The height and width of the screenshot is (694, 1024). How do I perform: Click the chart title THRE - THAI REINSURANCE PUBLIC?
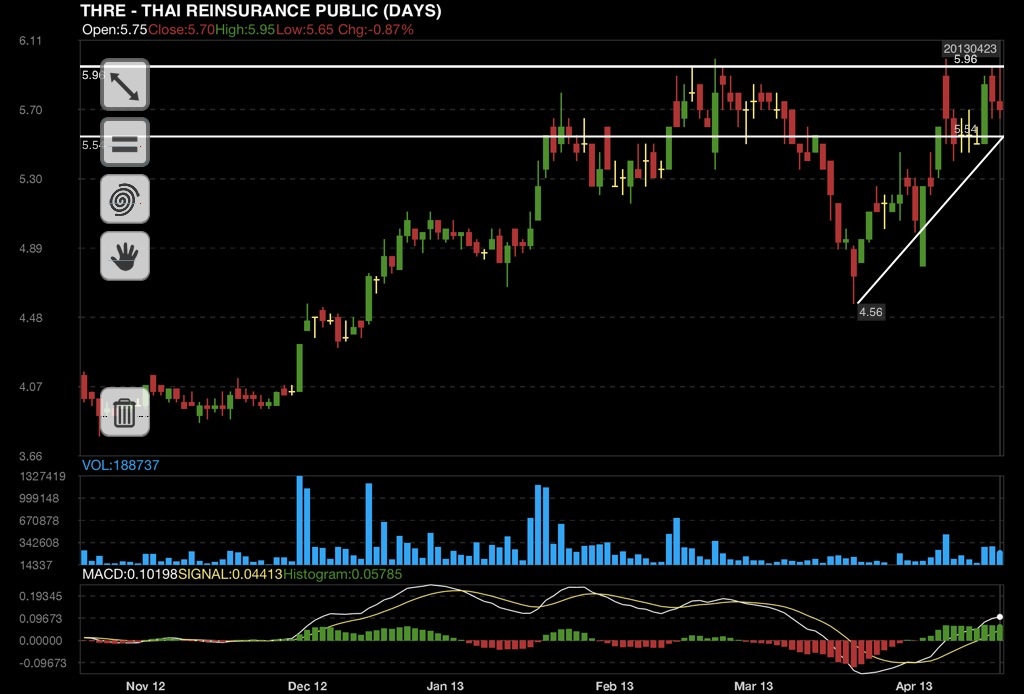click(261, 10)
